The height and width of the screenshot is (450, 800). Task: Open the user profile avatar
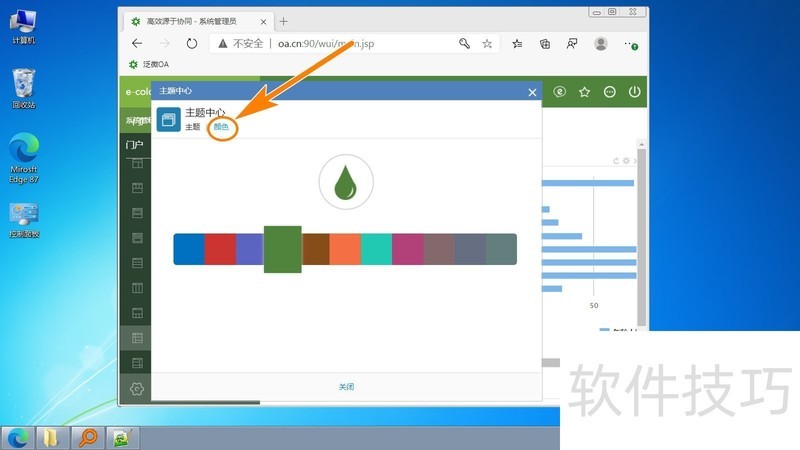click(x=601, y=43)
